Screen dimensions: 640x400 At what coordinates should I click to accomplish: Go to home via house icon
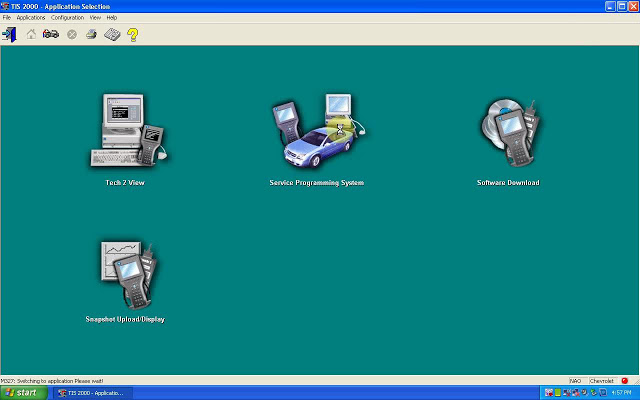(31, 34)
